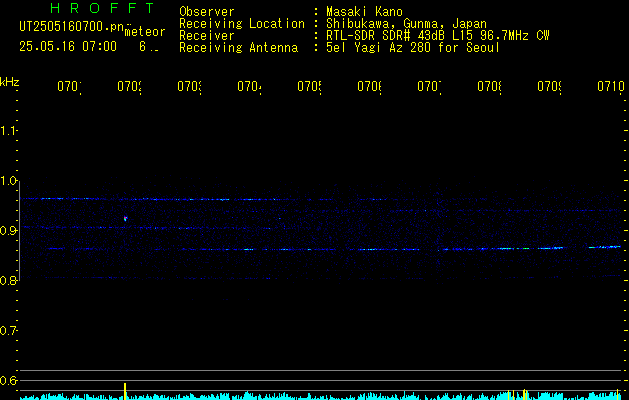Click the 0701 time axis label
Screen dimensions: 629x400
69,86
